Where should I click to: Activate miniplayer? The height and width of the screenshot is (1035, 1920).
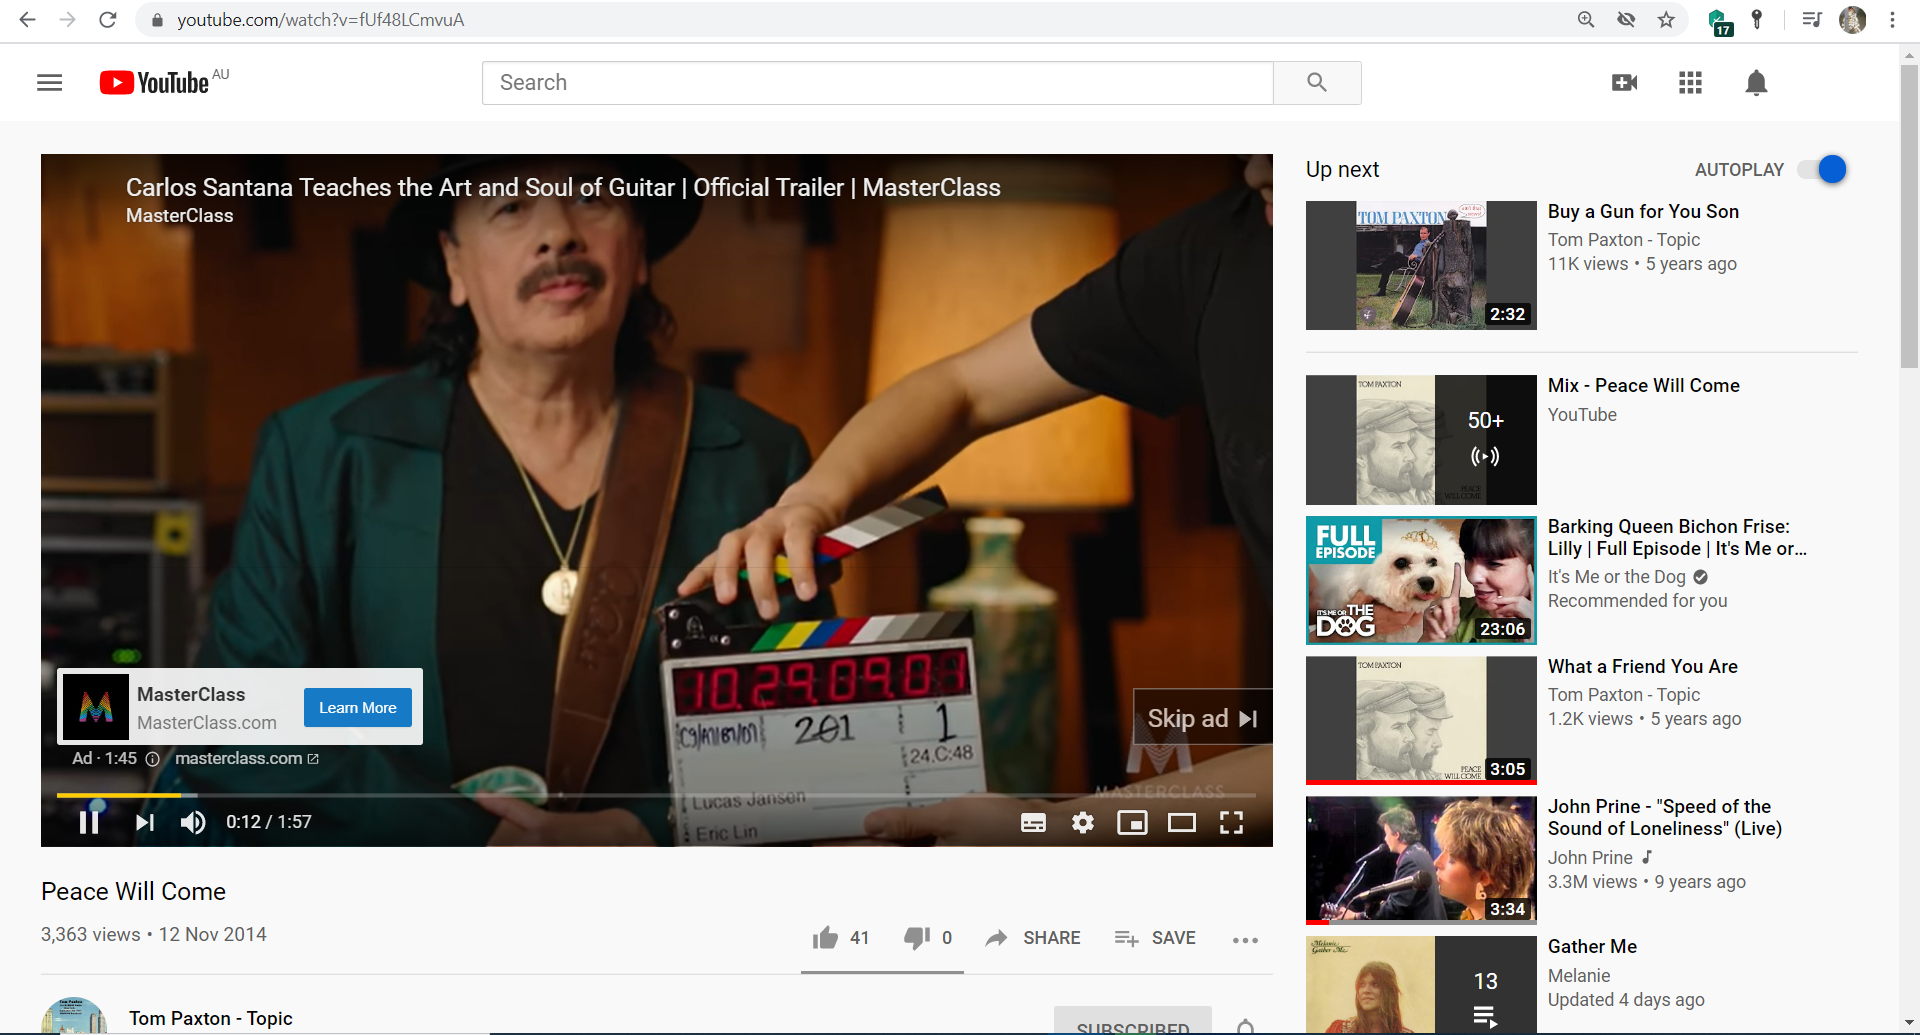(x=1132, y=822)
